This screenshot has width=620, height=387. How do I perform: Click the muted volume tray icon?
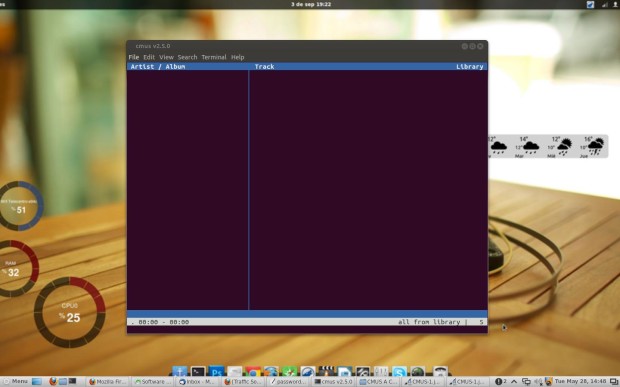[x=538, y=382]
